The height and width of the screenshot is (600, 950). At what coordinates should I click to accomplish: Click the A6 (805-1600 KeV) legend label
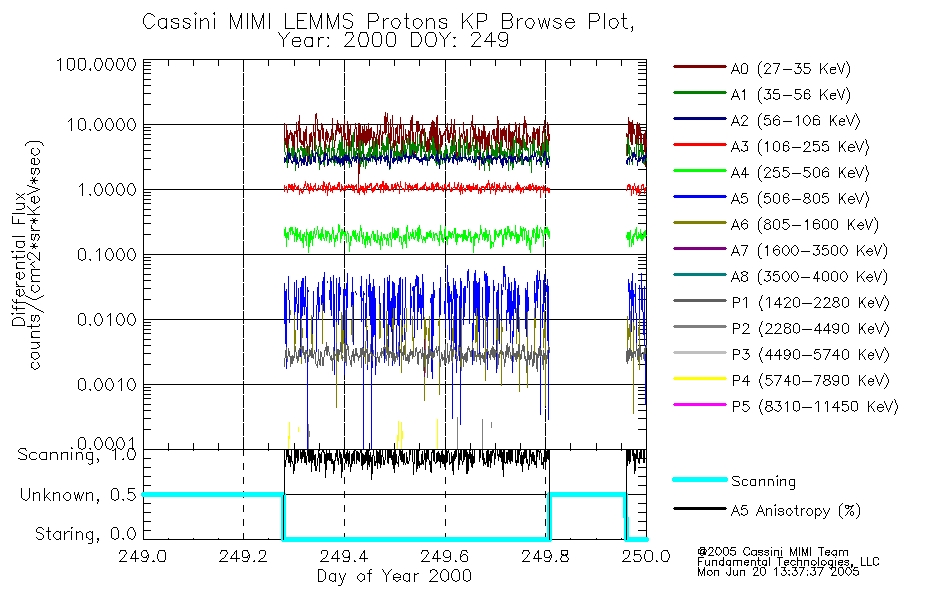[x=805, y=225]
